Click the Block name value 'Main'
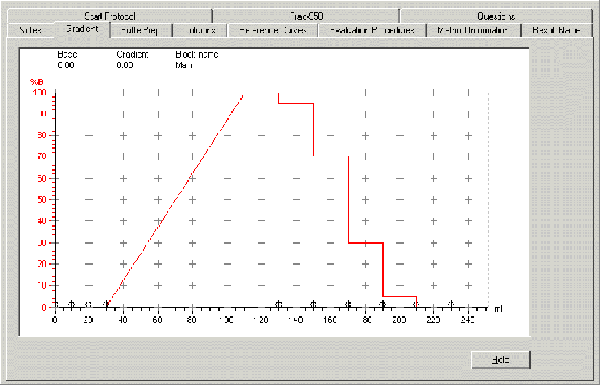 [183, 65]
